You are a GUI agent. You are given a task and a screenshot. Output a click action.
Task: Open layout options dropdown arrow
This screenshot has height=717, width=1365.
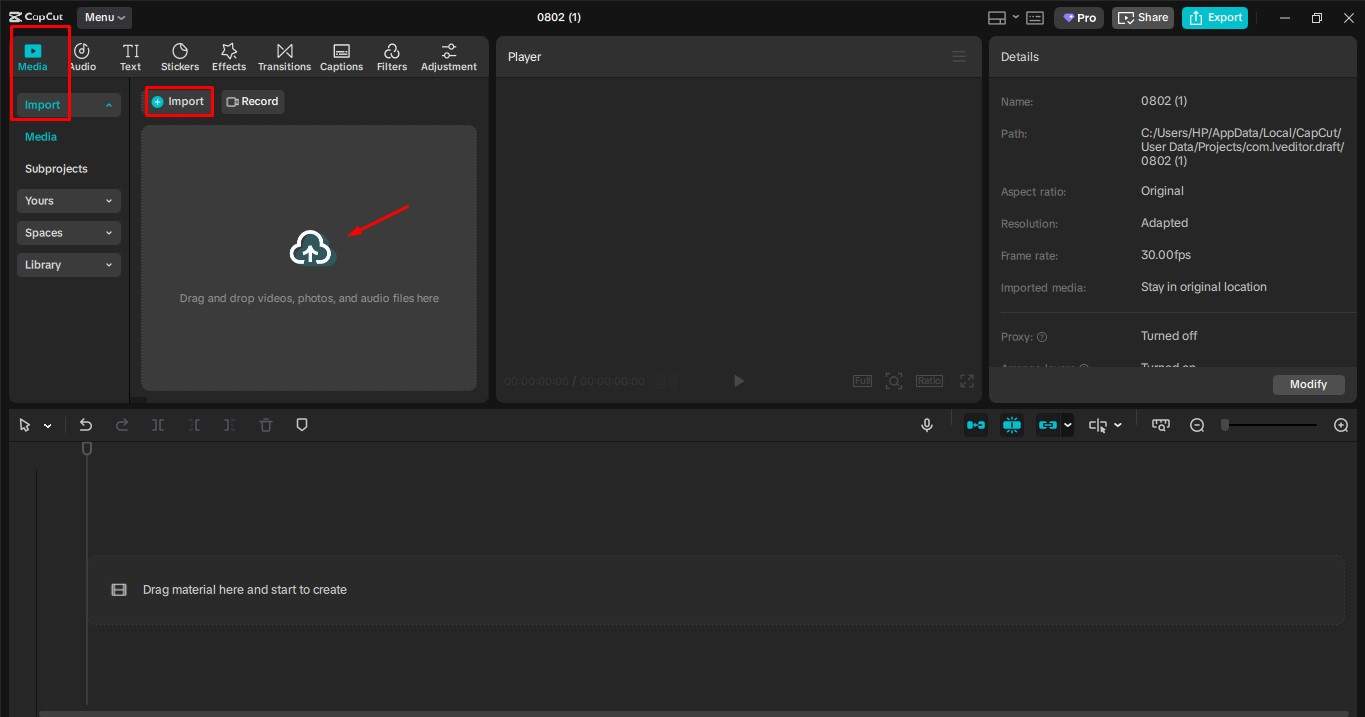point(1016,17)
